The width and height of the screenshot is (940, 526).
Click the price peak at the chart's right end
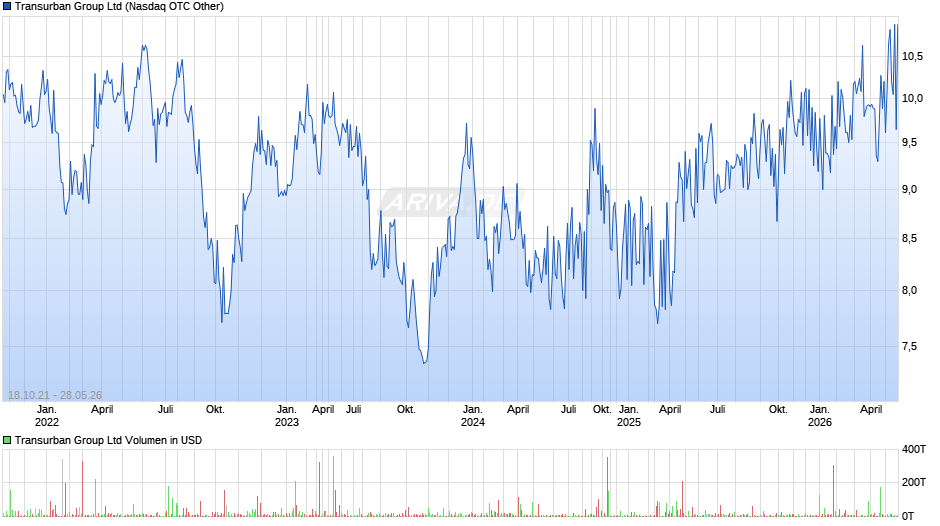pos(896,25)
